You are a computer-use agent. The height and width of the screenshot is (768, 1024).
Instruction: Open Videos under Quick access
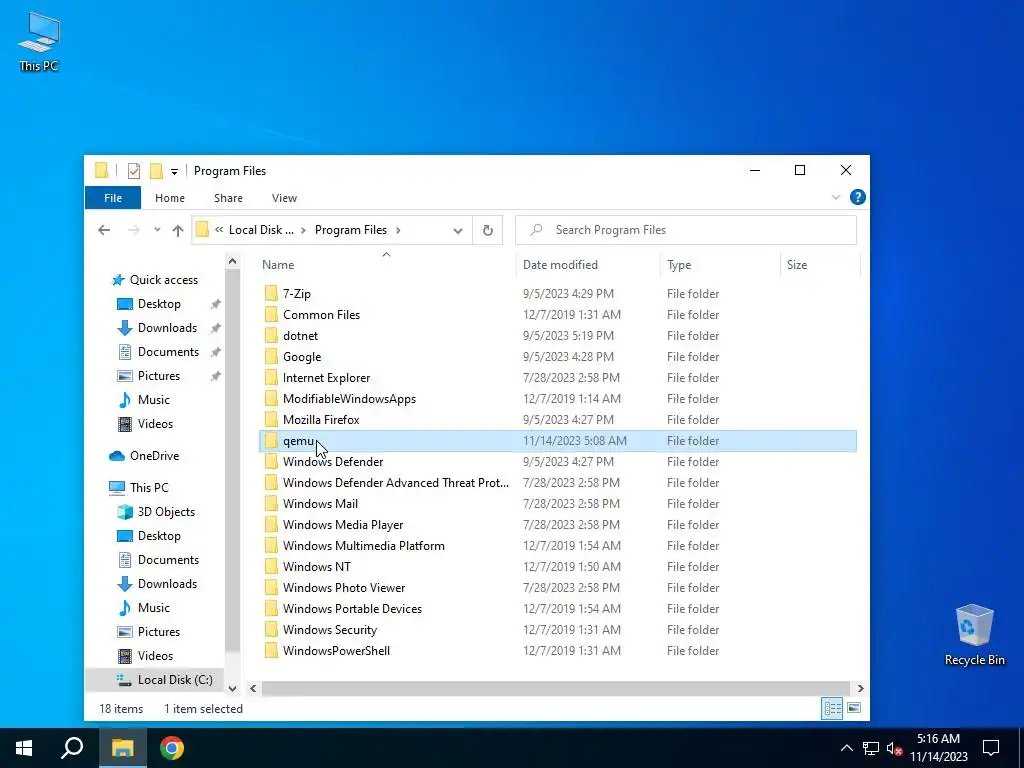point(155,424)
